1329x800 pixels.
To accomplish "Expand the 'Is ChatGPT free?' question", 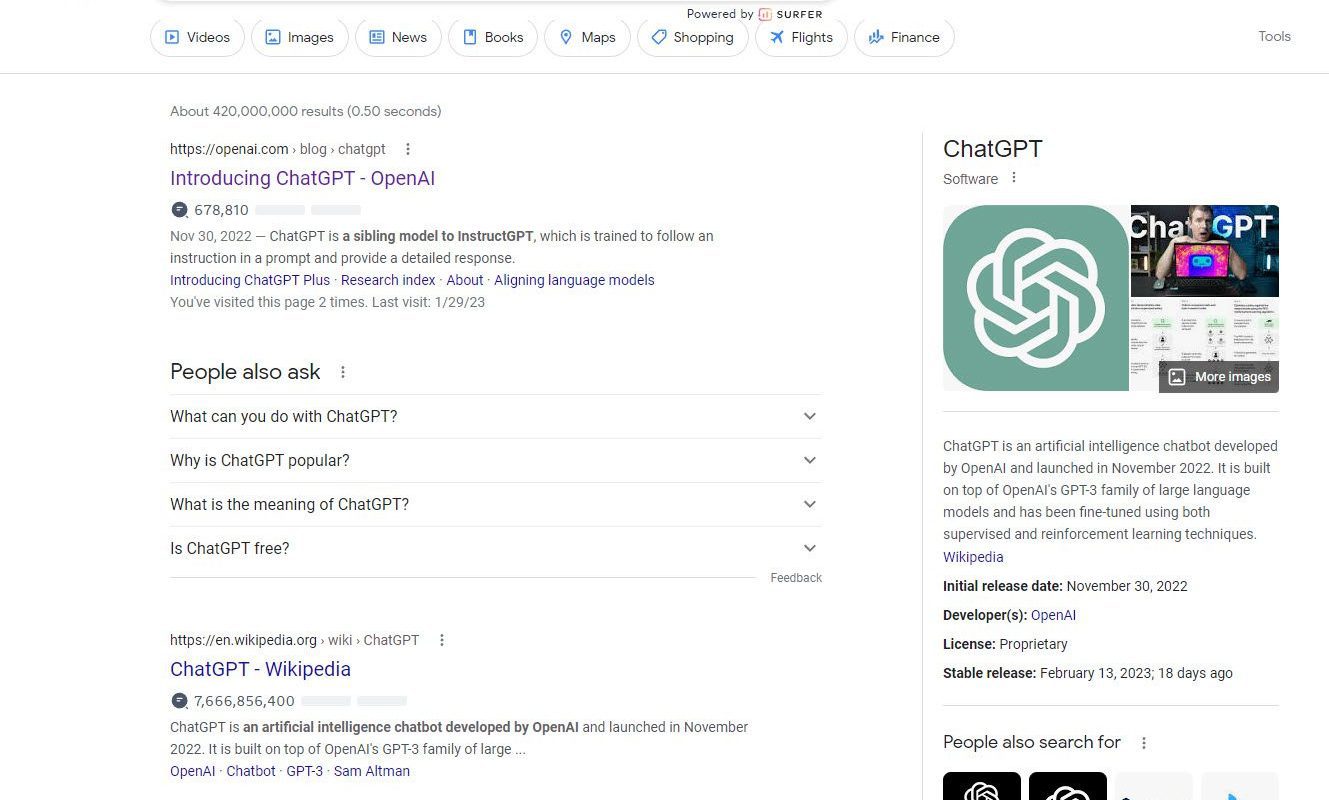I will pyautogui.click(x=495, y=548).
